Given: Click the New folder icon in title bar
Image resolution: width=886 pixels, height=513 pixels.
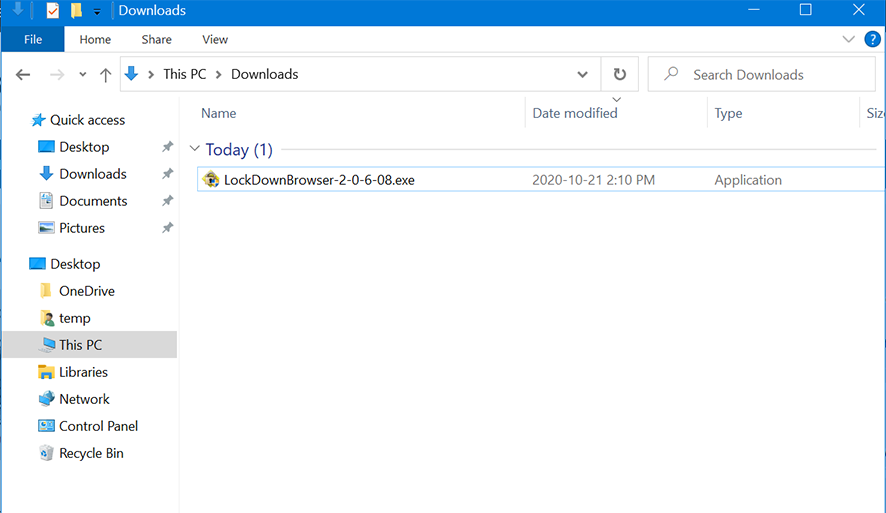Looking at the screenshot, I should (x=76, y=10).
